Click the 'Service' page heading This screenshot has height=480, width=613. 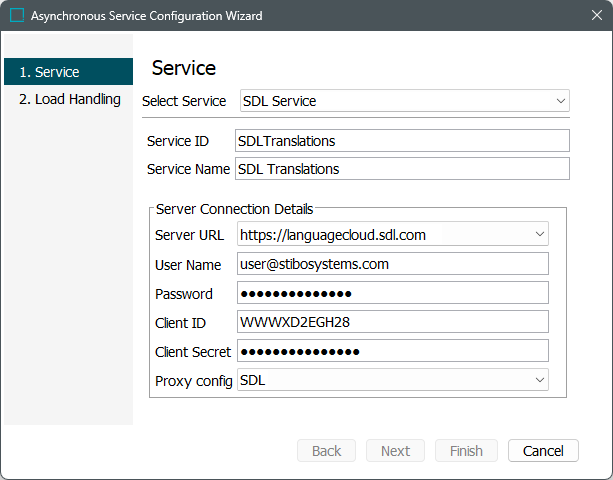pos(184,68)
